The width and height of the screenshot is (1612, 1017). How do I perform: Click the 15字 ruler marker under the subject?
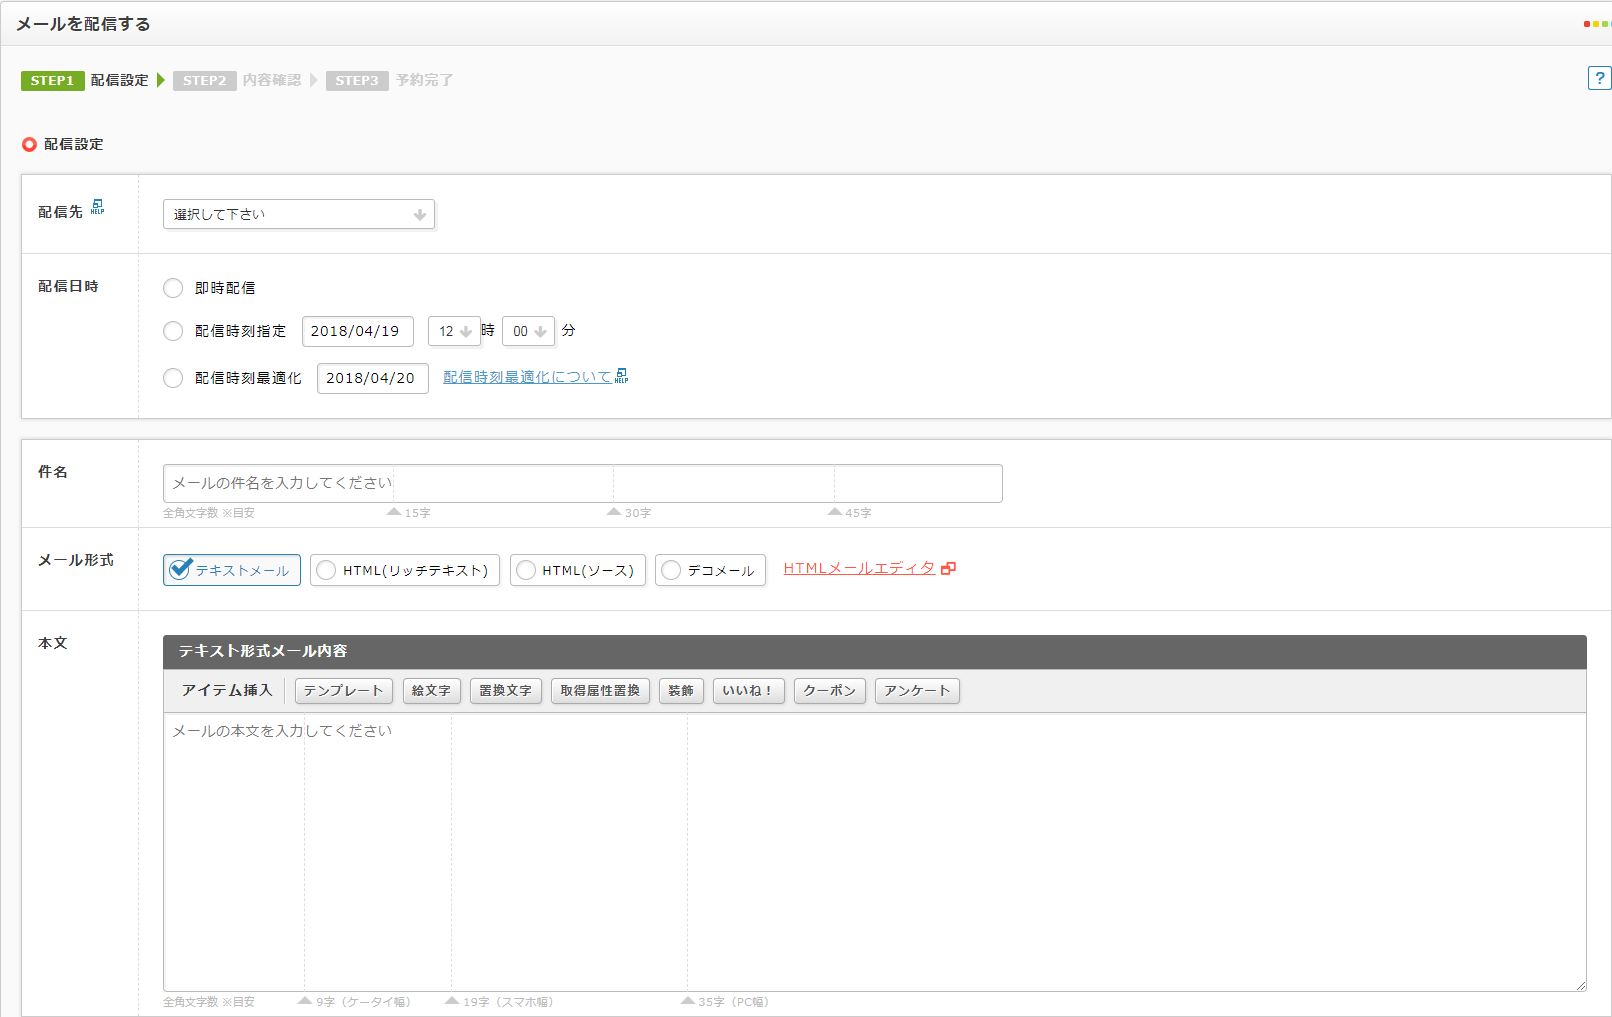[x=409, y=512]
